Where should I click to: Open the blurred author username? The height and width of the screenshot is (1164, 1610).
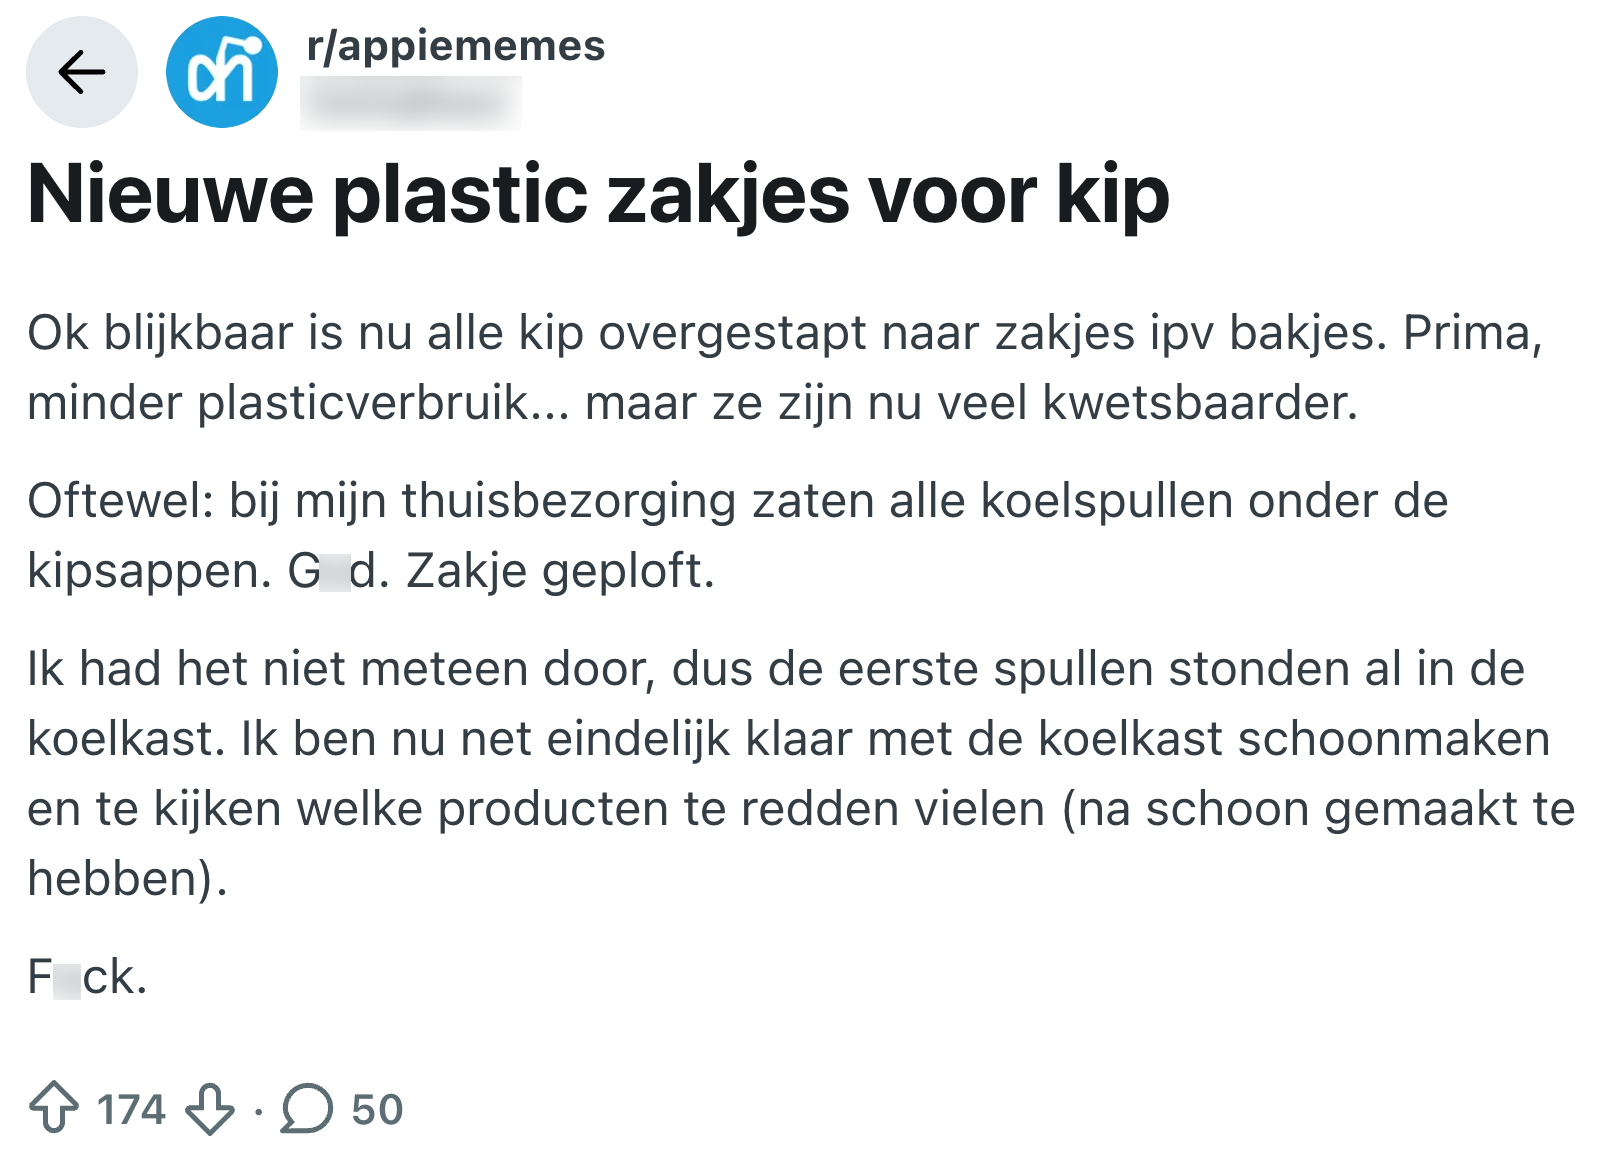(x=410, y=102)
